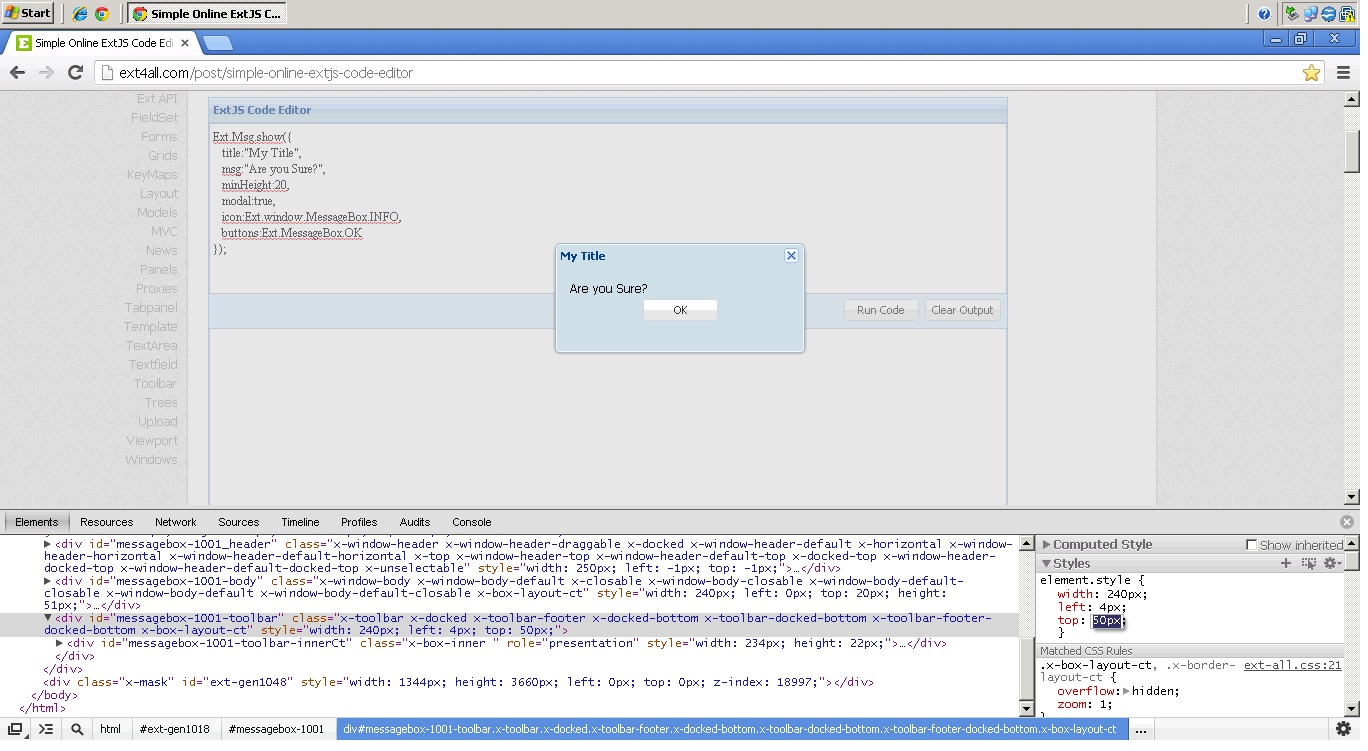Expand the overflow property triangle
This screenshot has width=1368, height=751.
[1127, 691]
